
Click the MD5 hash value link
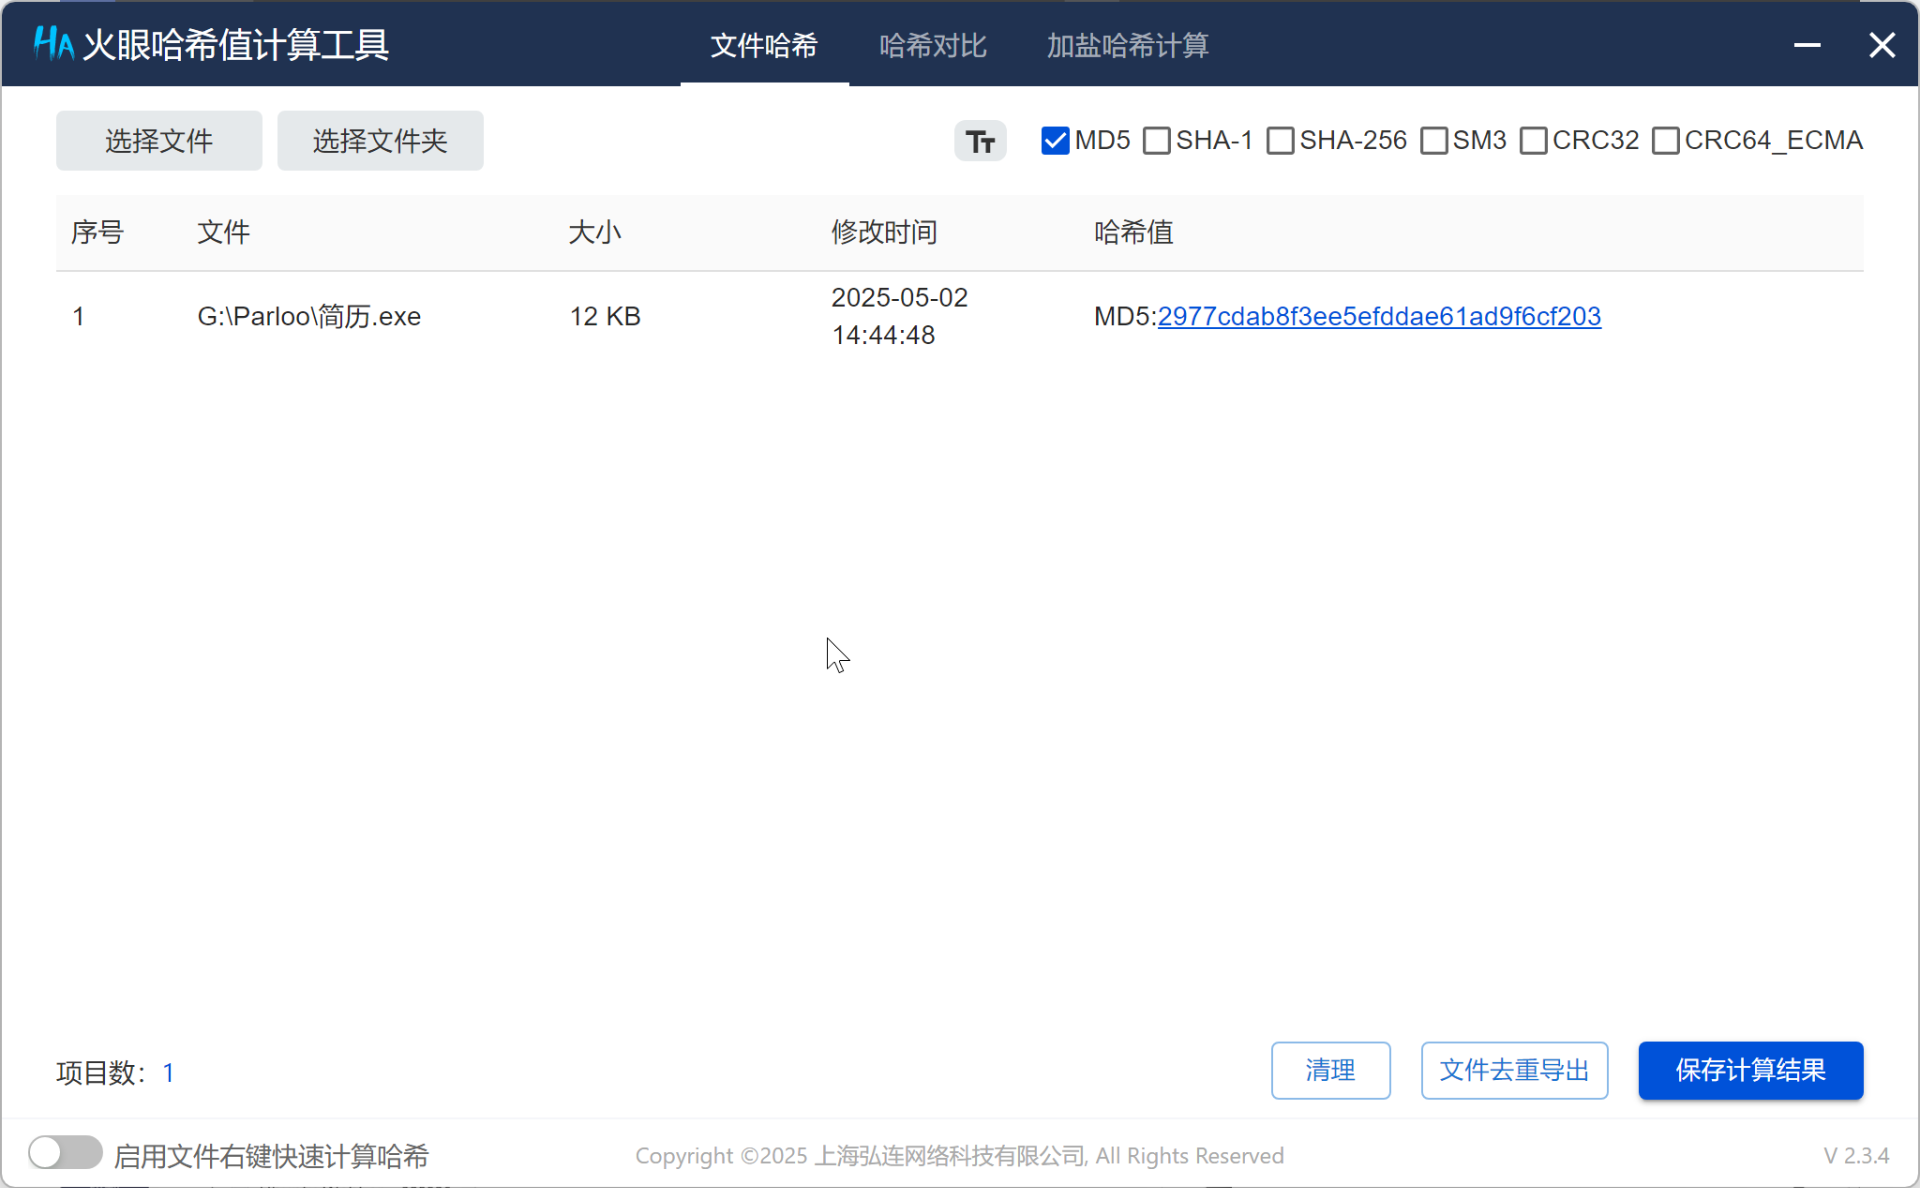point(1378,316)
